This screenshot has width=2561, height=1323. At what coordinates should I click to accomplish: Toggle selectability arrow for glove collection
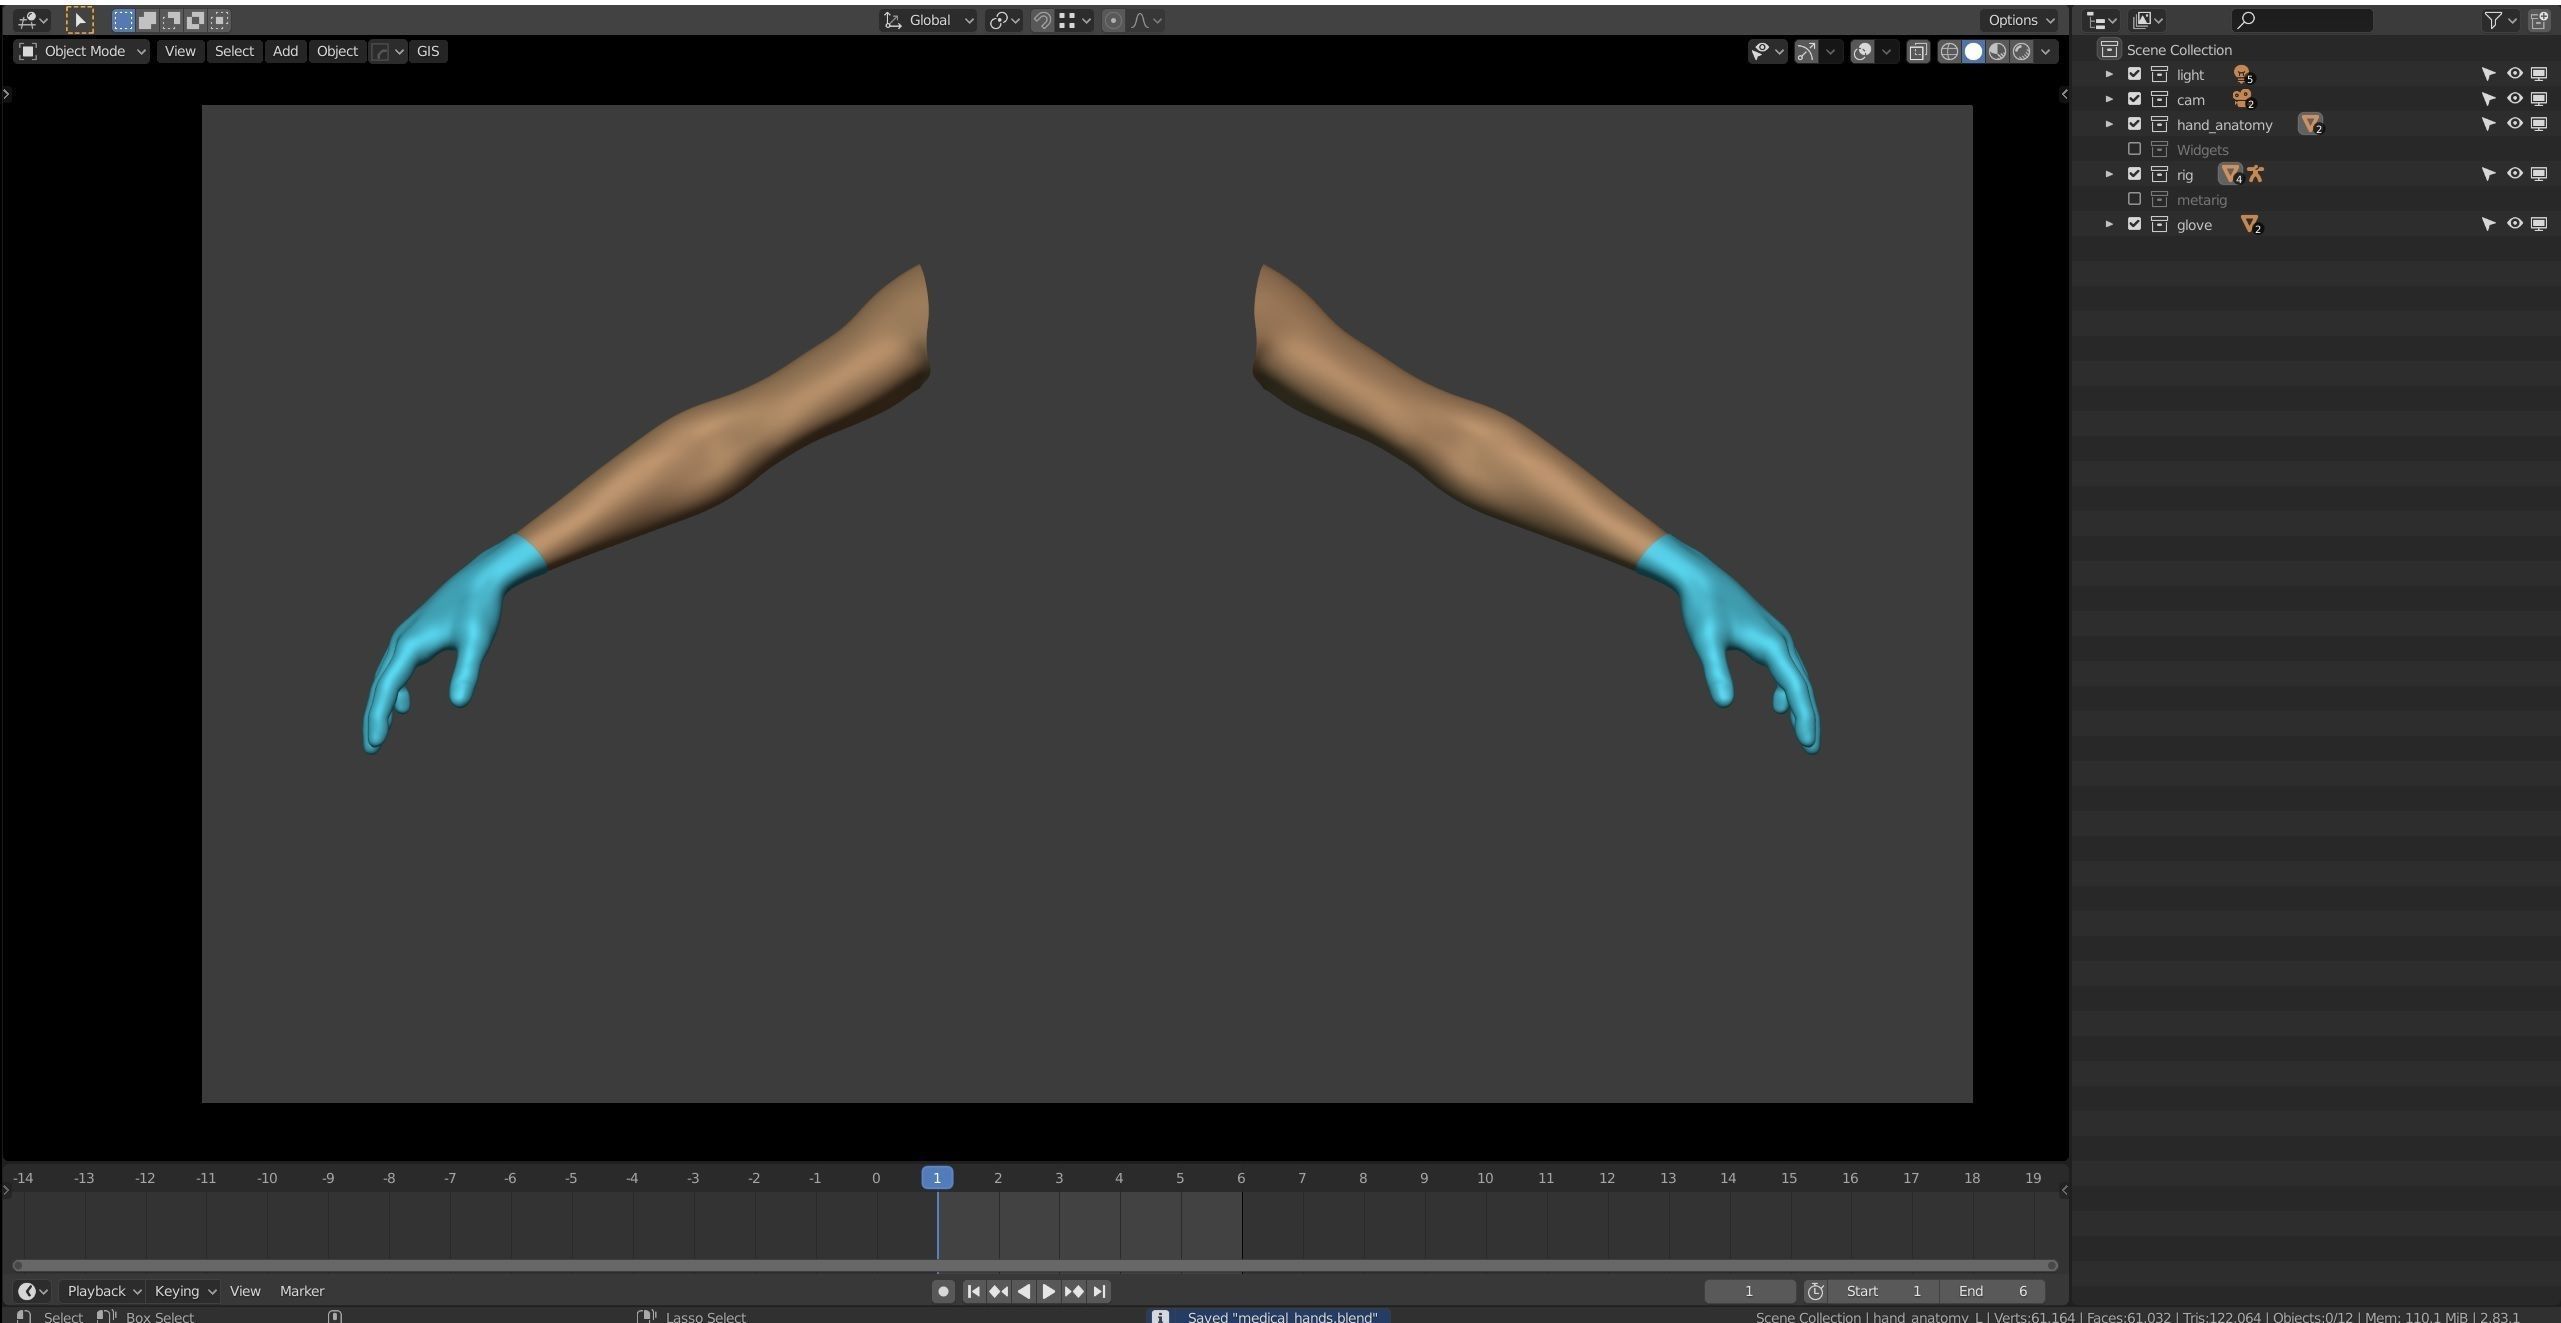(x=2488, y=224)
